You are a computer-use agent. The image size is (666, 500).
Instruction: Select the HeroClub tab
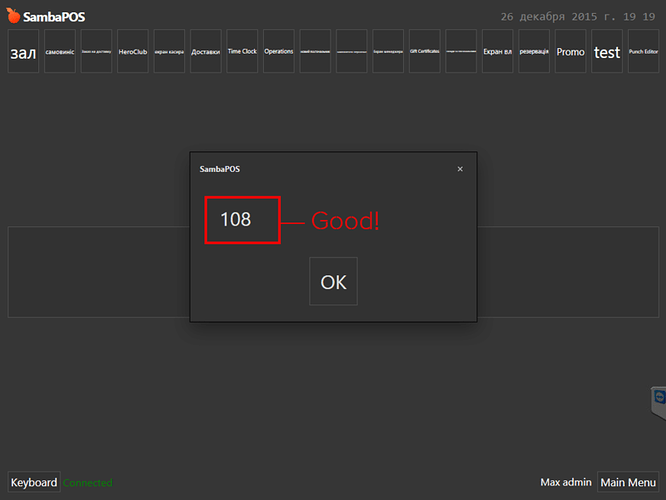coord(133,51)
